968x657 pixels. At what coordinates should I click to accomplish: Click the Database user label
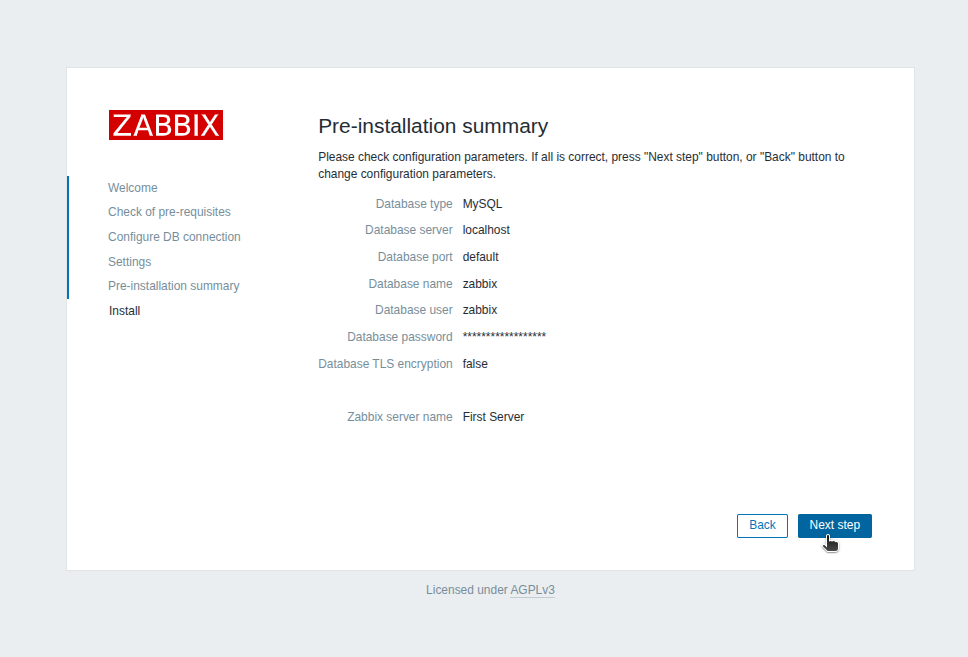[x=414, y=310]
